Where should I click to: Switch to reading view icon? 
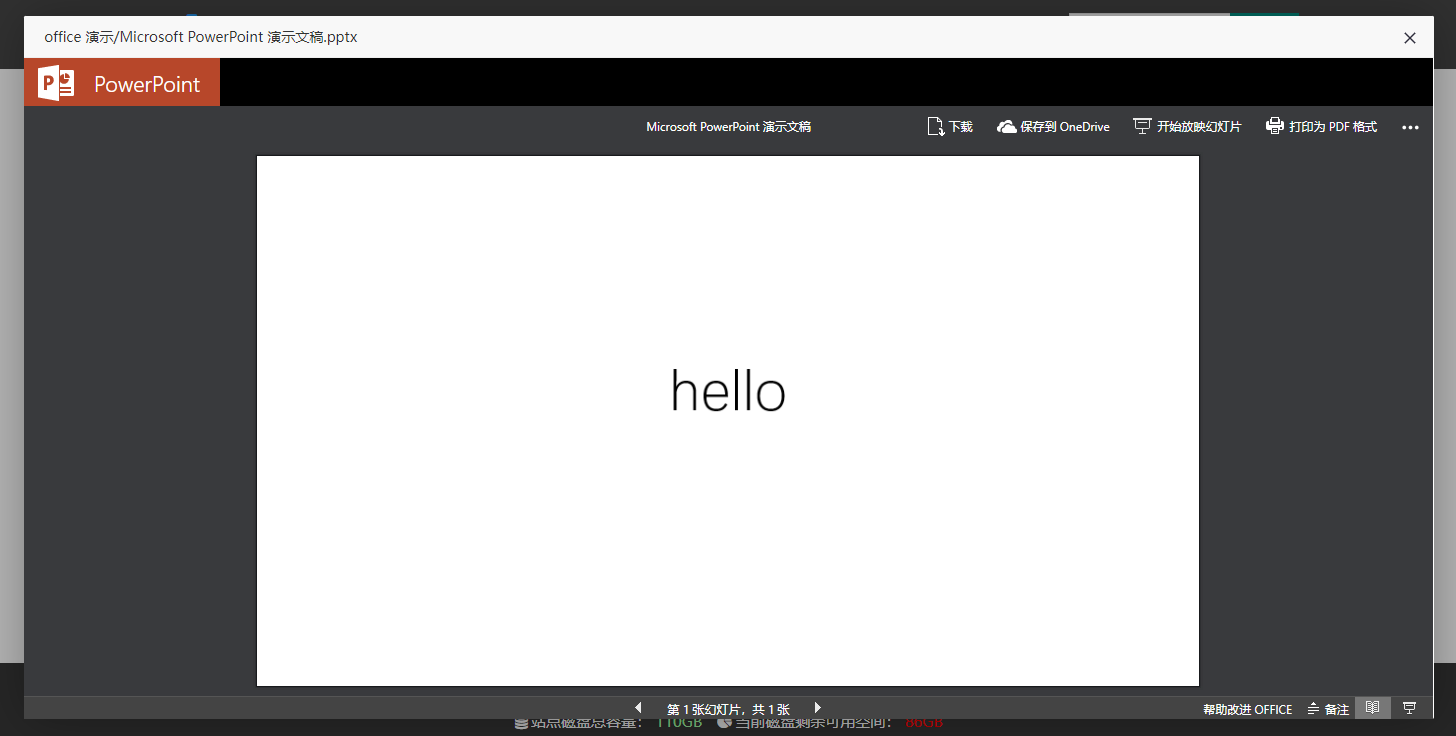1372,708
